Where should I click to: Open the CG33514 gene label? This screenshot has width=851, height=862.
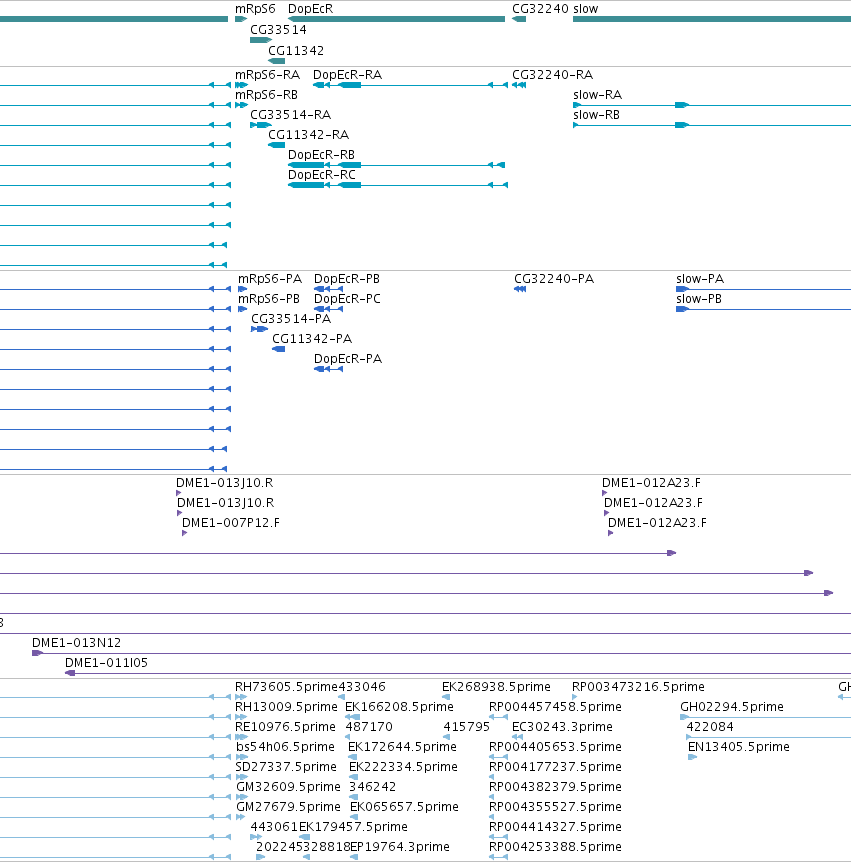coord(278,30)
